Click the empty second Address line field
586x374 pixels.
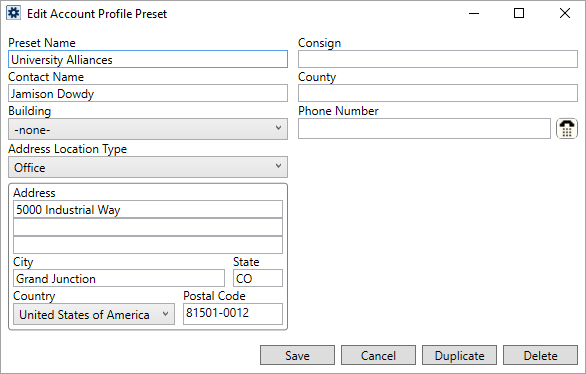[148, 227]
